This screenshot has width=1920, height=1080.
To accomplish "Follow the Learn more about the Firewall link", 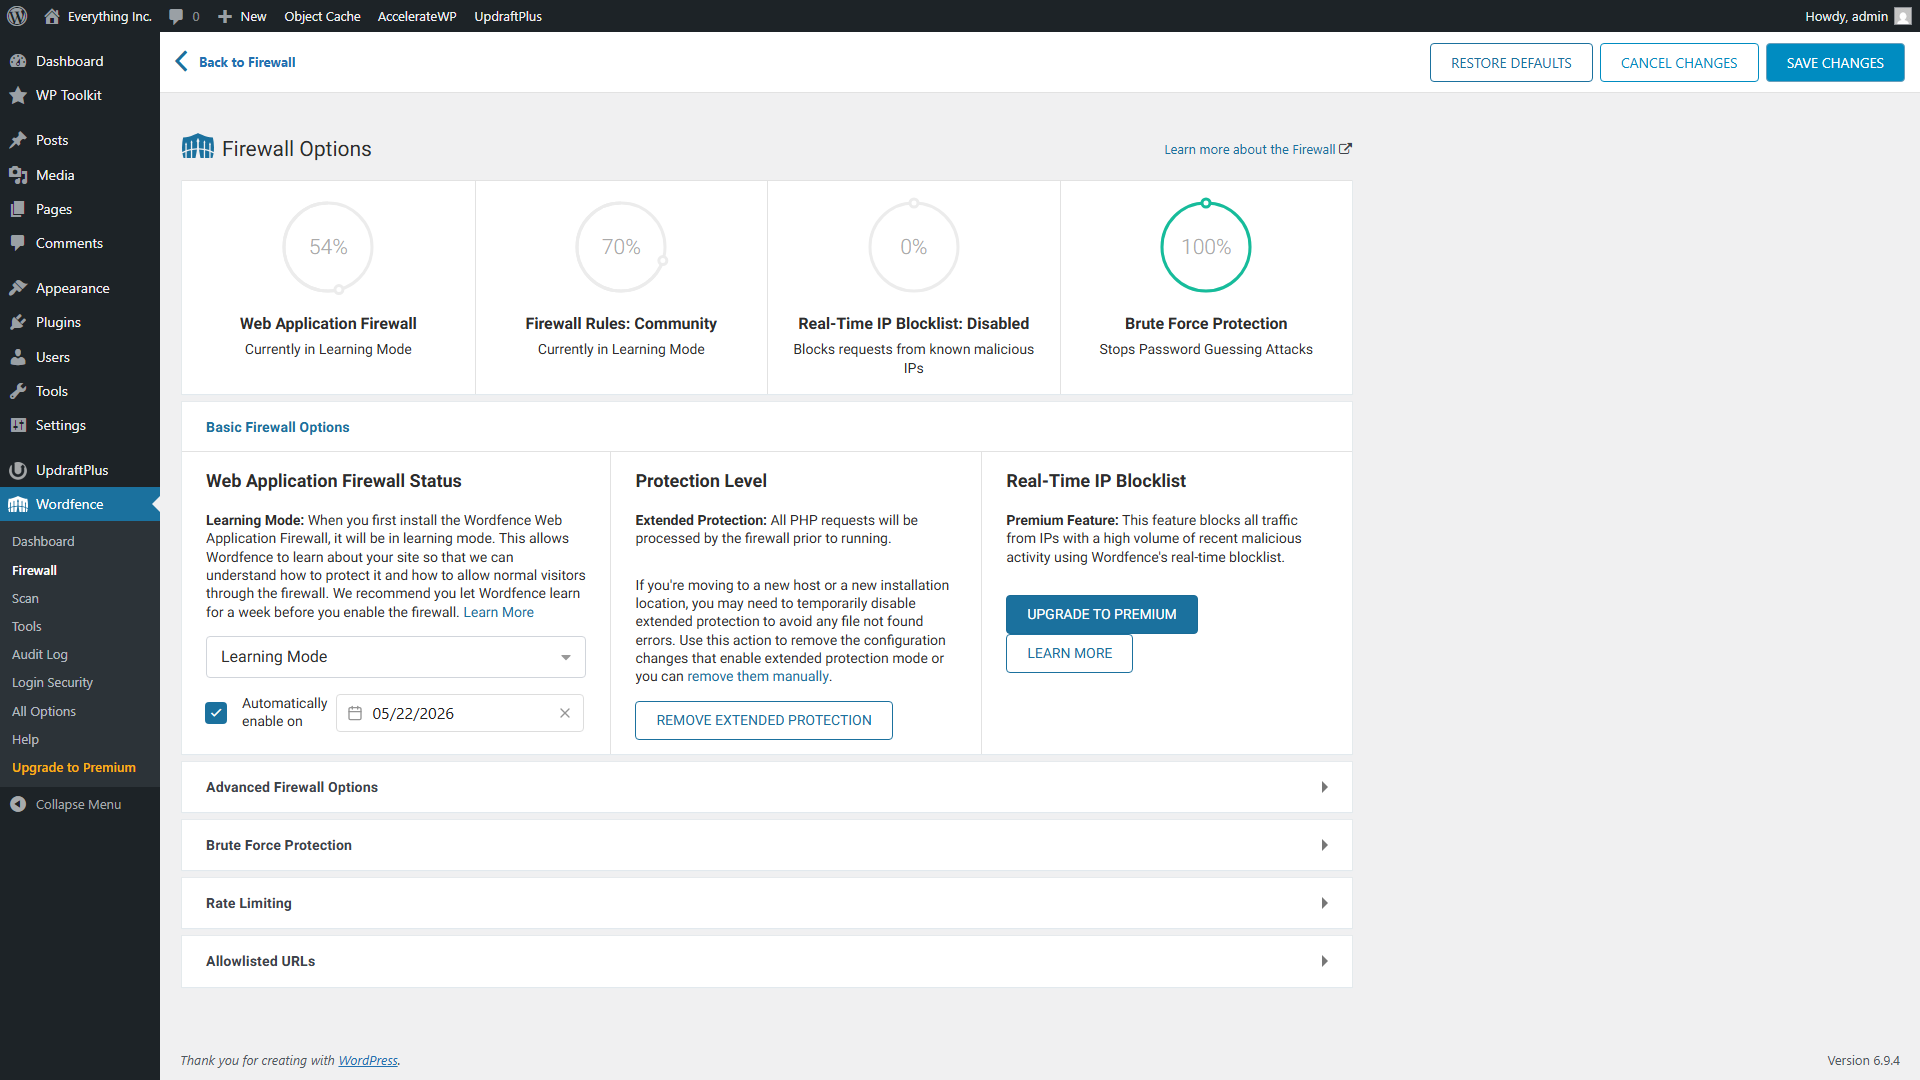I will click(1249, 149).
